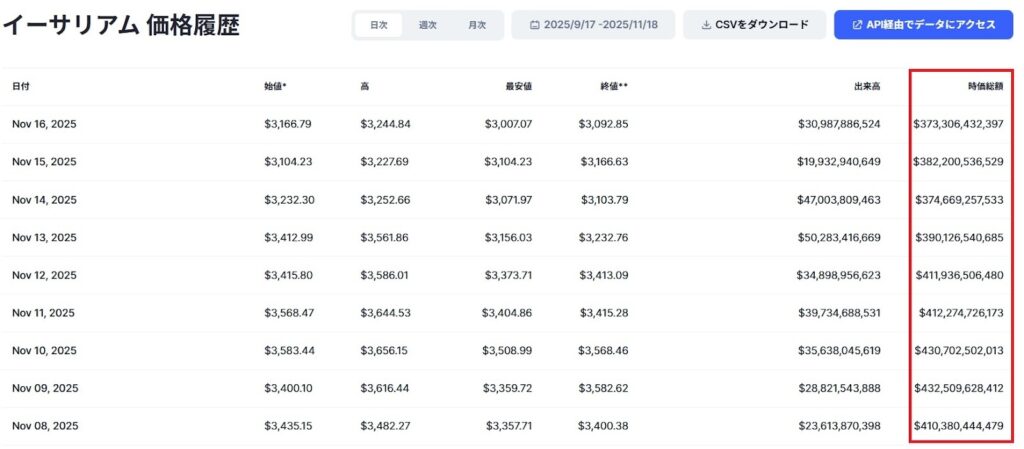Open the 2025/9/17 -2025/11/18 date range picker
Image resolution: width=1024 pixels, height=449 pixels.
coord(593,25)
